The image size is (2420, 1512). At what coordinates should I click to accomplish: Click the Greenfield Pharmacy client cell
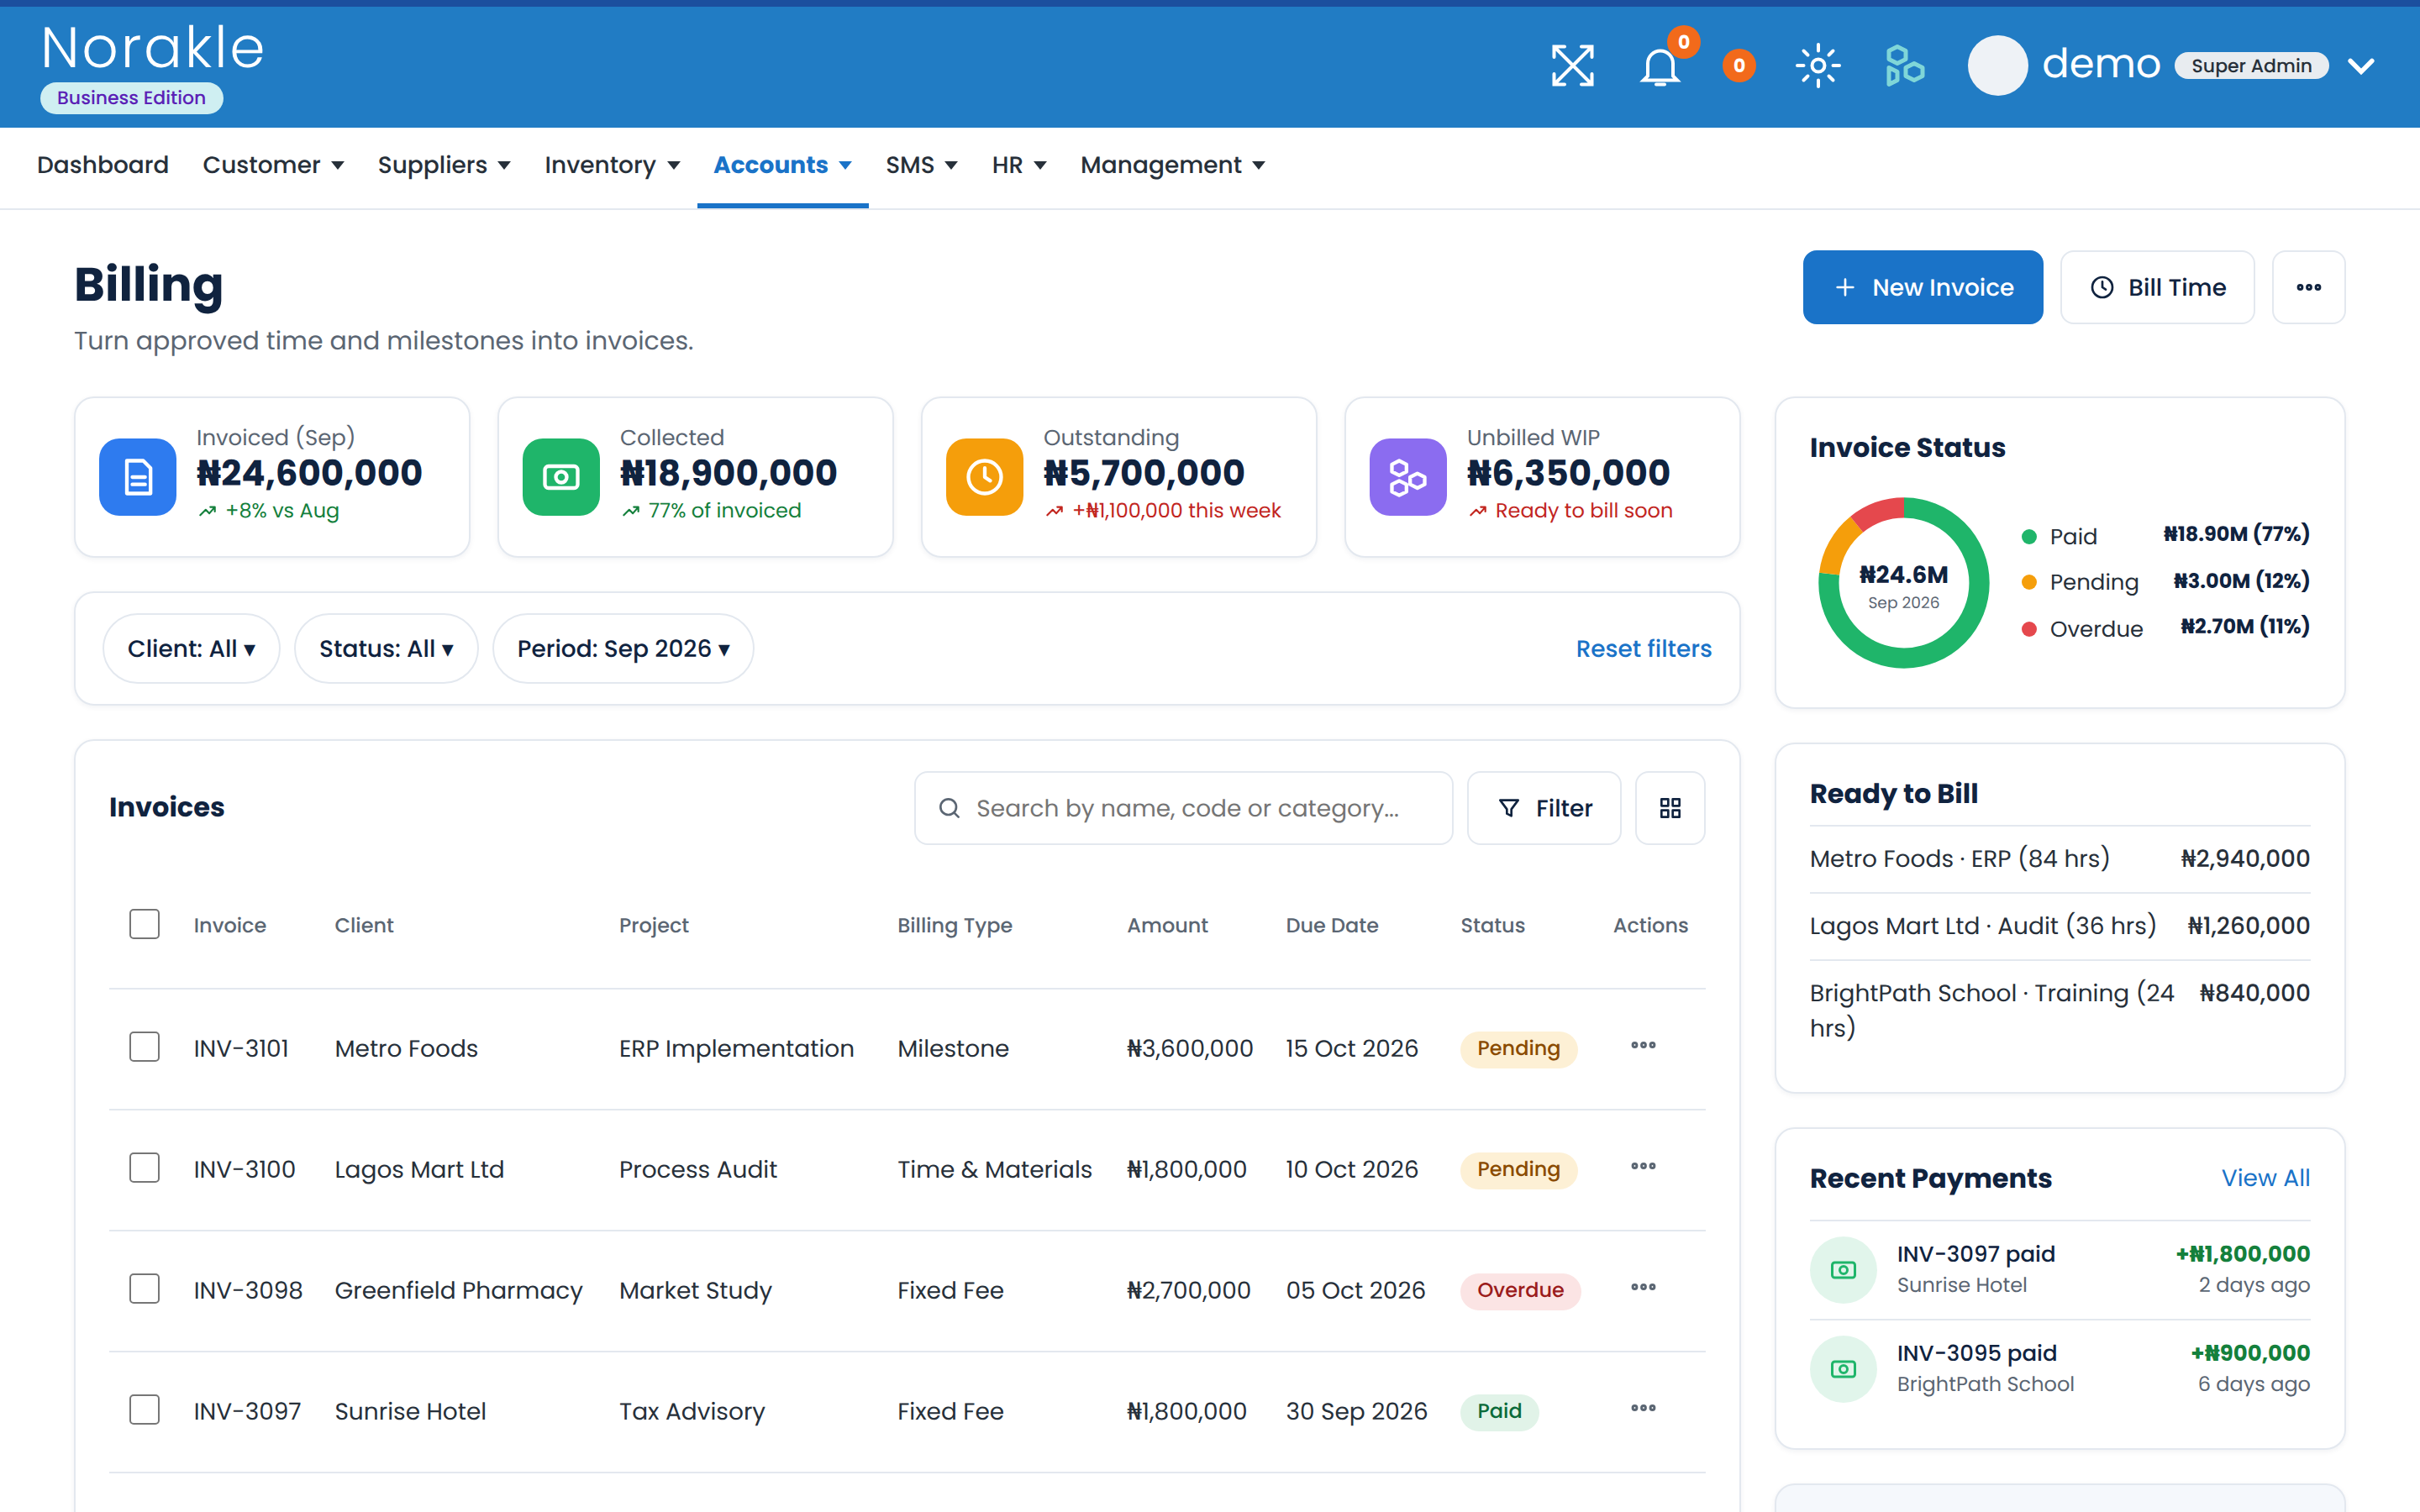458,1290
